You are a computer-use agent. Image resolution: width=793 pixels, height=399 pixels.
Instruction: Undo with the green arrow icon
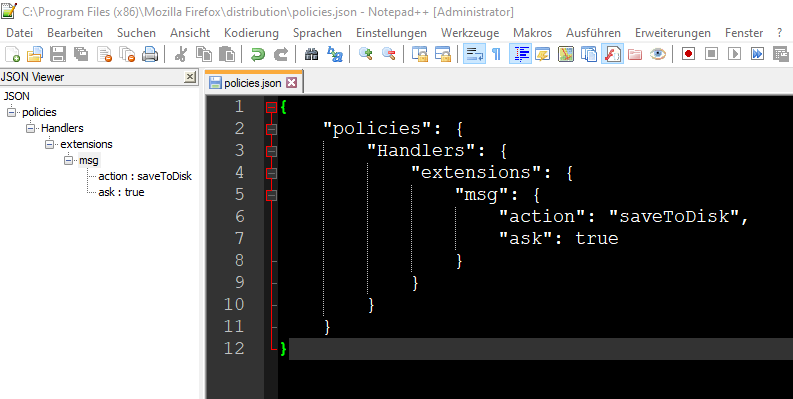coord(258,54)
